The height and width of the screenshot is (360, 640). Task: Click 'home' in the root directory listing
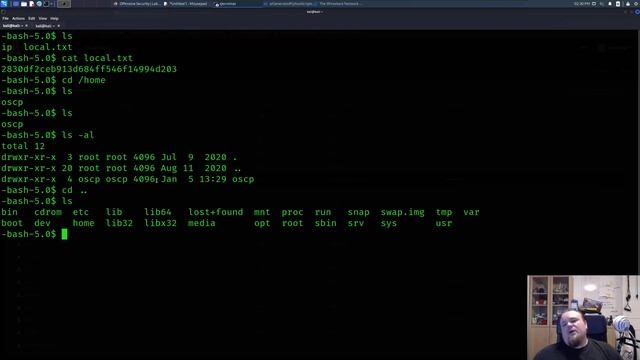pyautogui.click(x=83, y=223)
